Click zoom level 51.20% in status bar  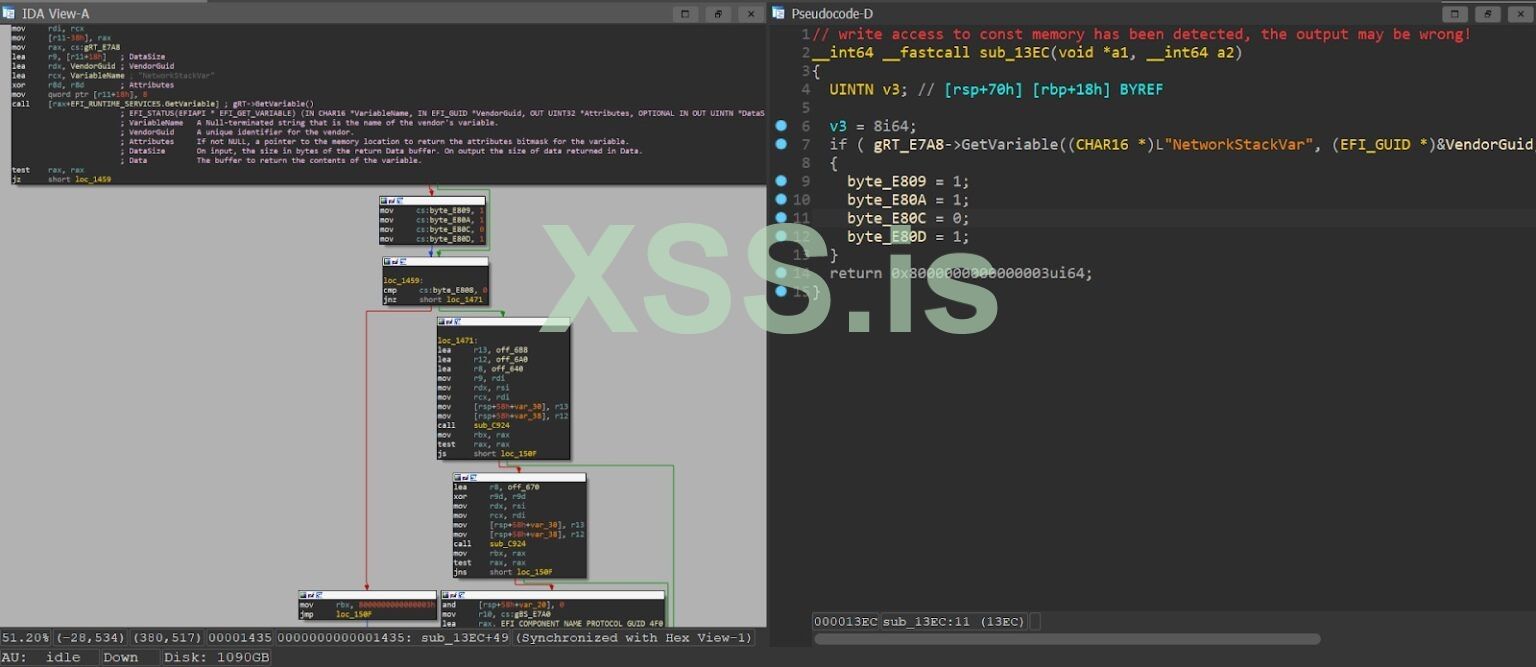25,637
